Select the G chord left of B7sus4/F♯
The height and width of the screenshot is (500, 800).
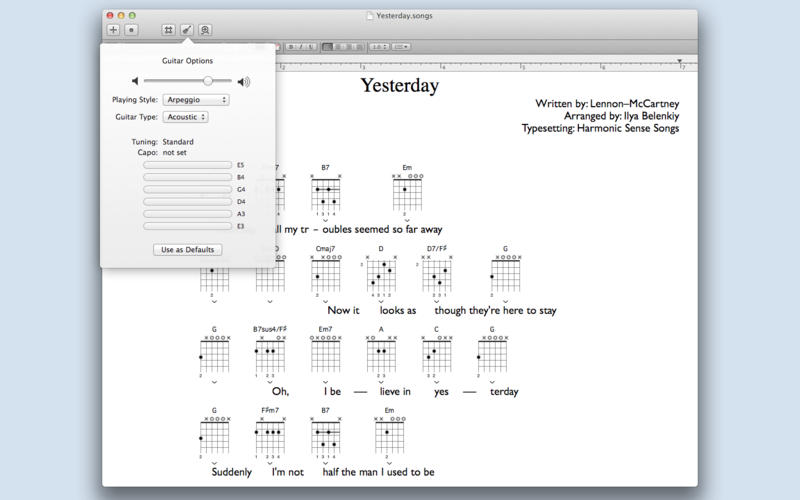click(214, 353)
